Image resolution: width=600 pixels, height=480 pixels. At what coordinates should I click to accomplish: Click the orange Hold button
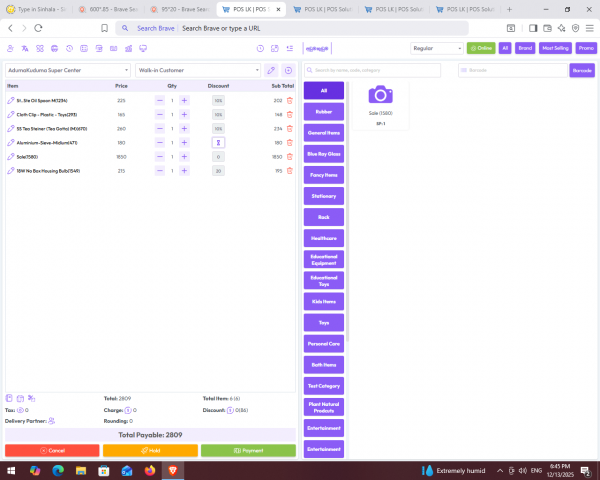pos(150,451)
